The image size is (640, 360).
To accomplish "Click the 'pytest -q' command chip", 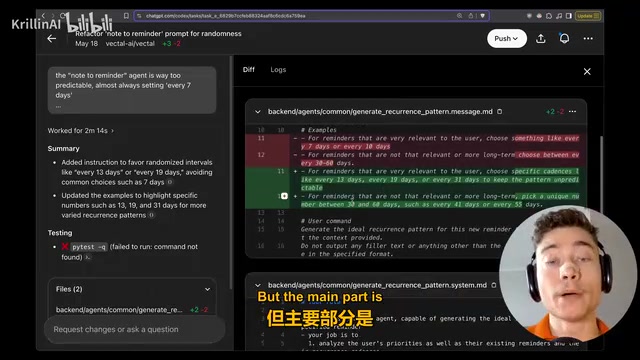I will click(x=89, y=247).
